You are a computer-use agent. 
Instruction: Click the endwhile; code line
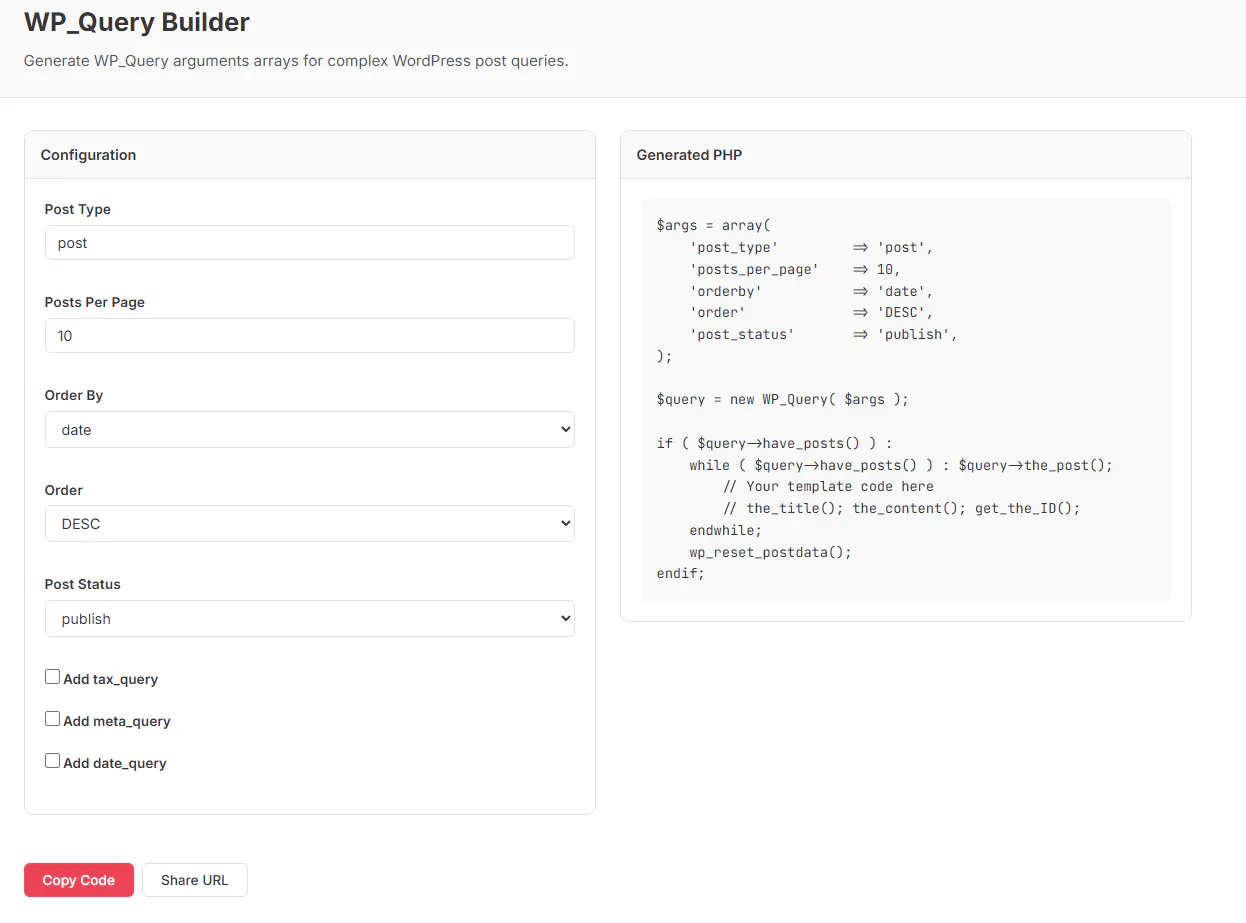tap(726, 530)
